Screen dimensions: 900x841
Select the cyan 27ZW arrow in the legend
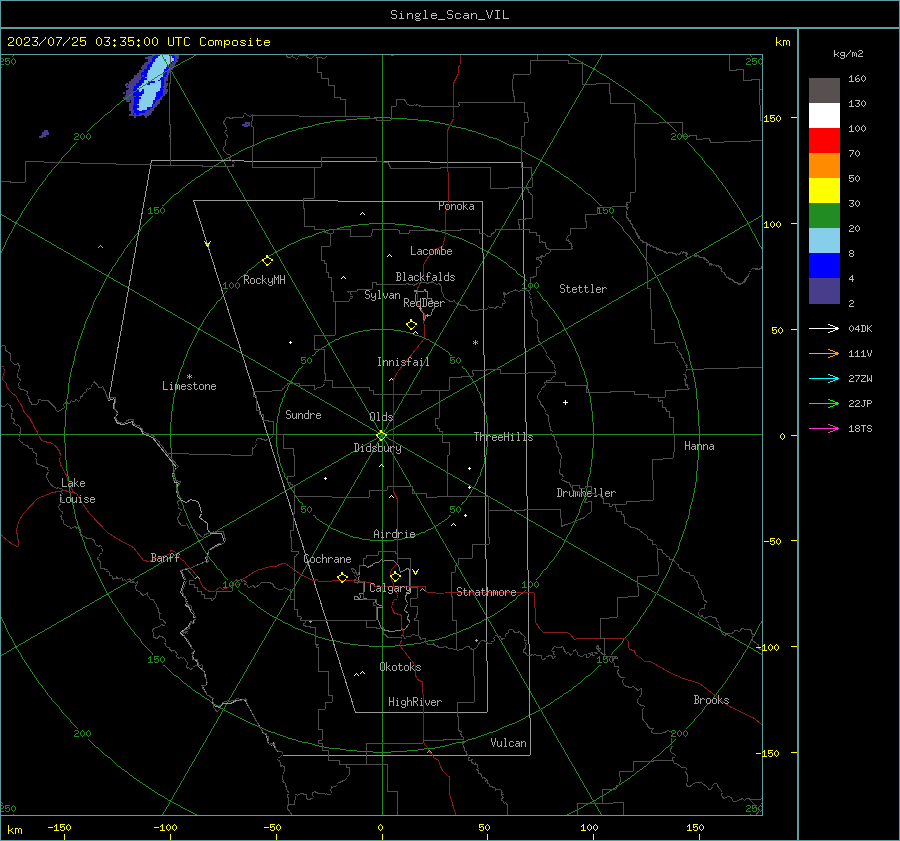(824, 378)
